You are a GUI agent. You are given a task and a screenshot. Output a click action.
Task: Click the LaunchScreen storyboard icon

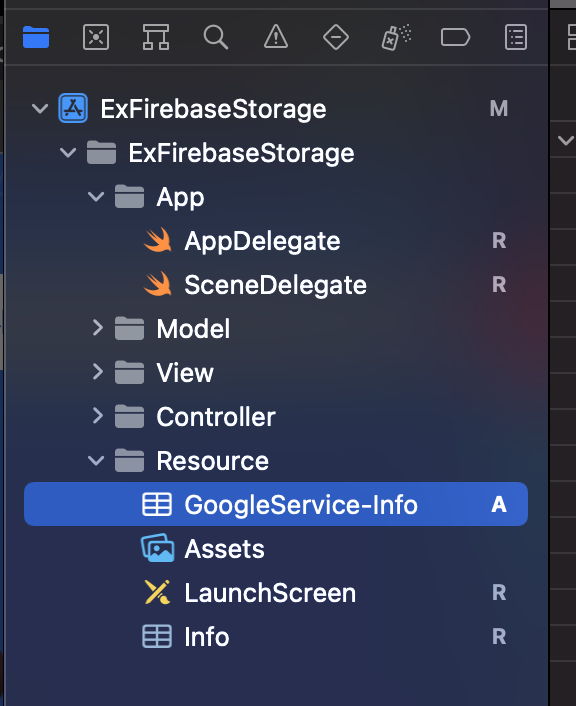157,592
